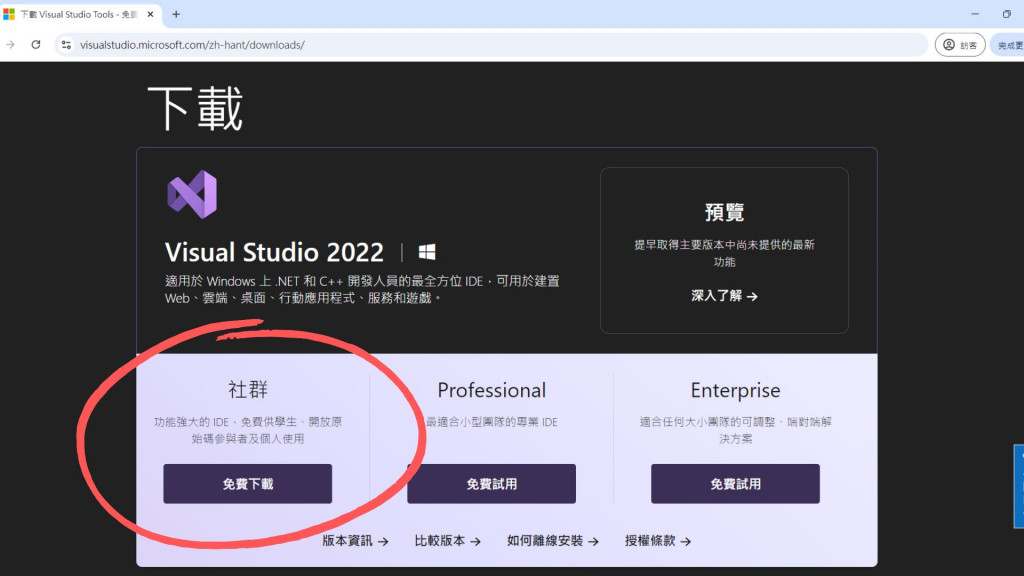The width and height of the screenshot is (1024, 576).
Task: Click the Enterprise edition title
Action: pyautogui.click(x=735, y=390)
